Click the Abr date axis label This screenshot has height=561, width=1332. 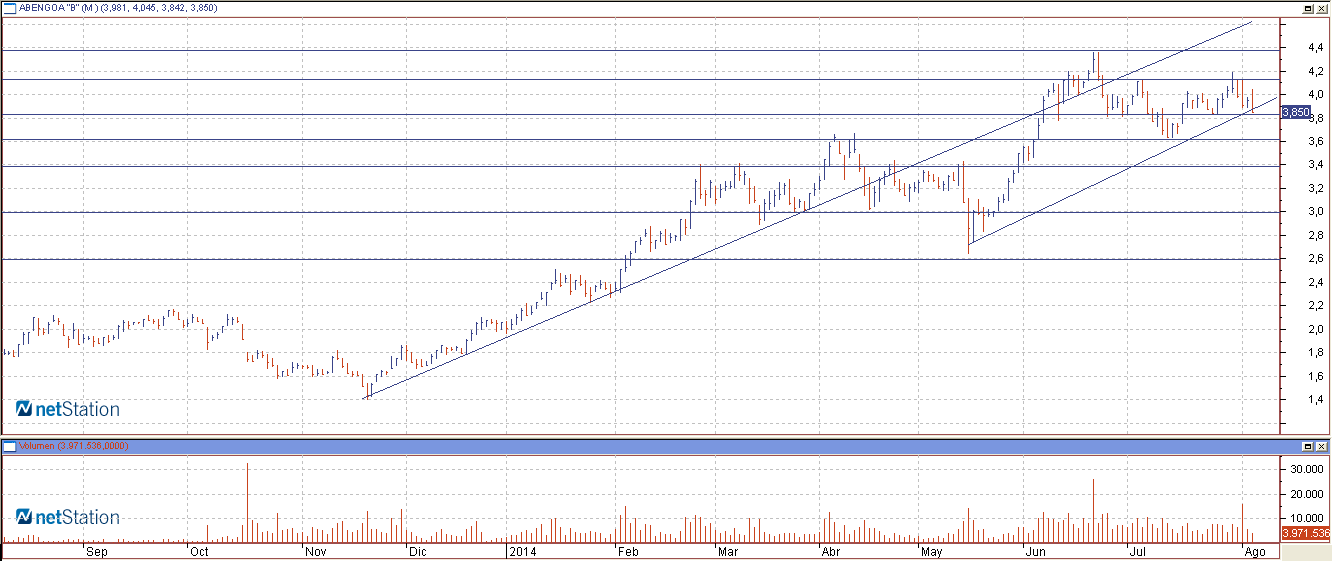(830, 551)
